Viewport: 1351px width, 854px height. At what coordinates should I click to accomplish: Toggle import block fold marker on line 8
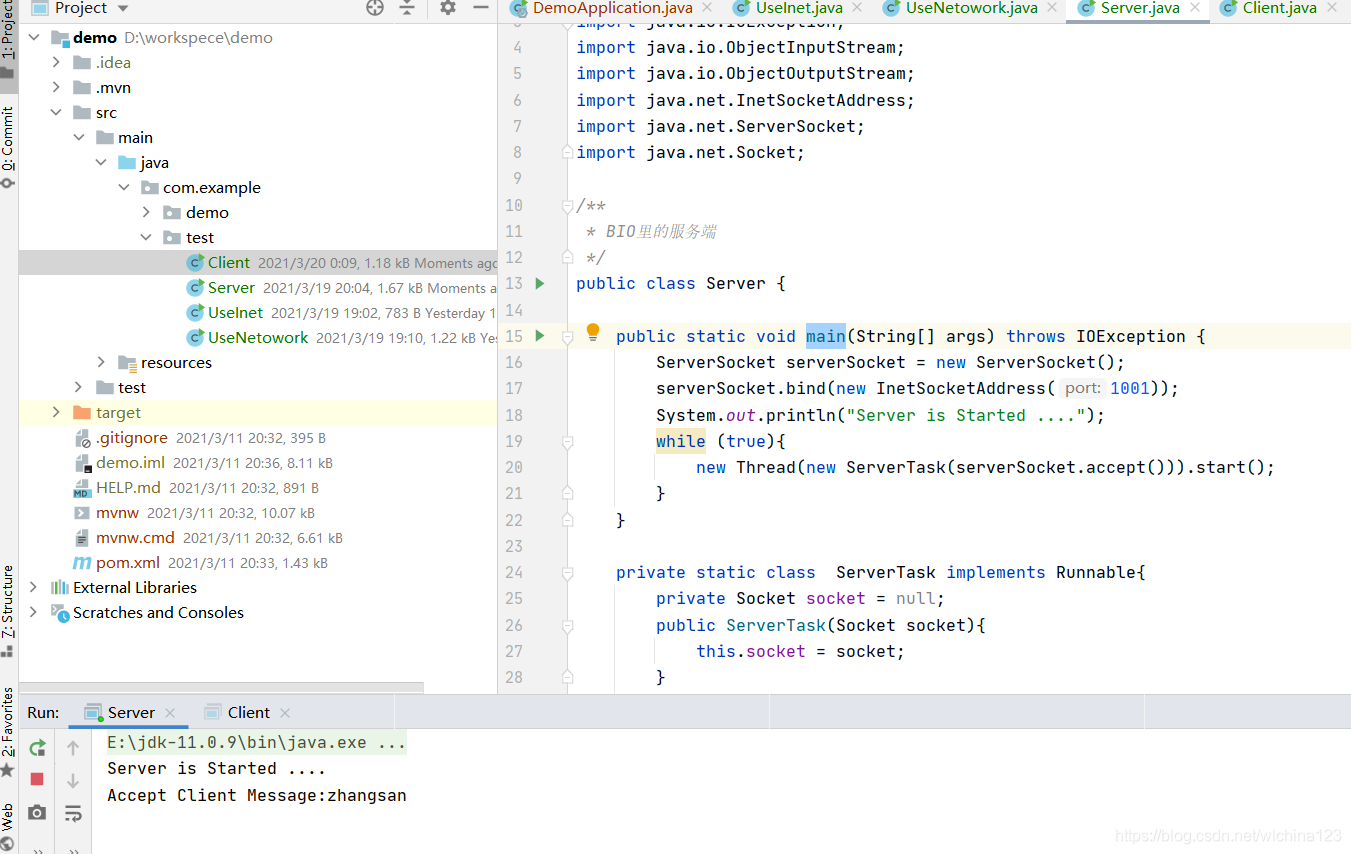click(567, 153)
